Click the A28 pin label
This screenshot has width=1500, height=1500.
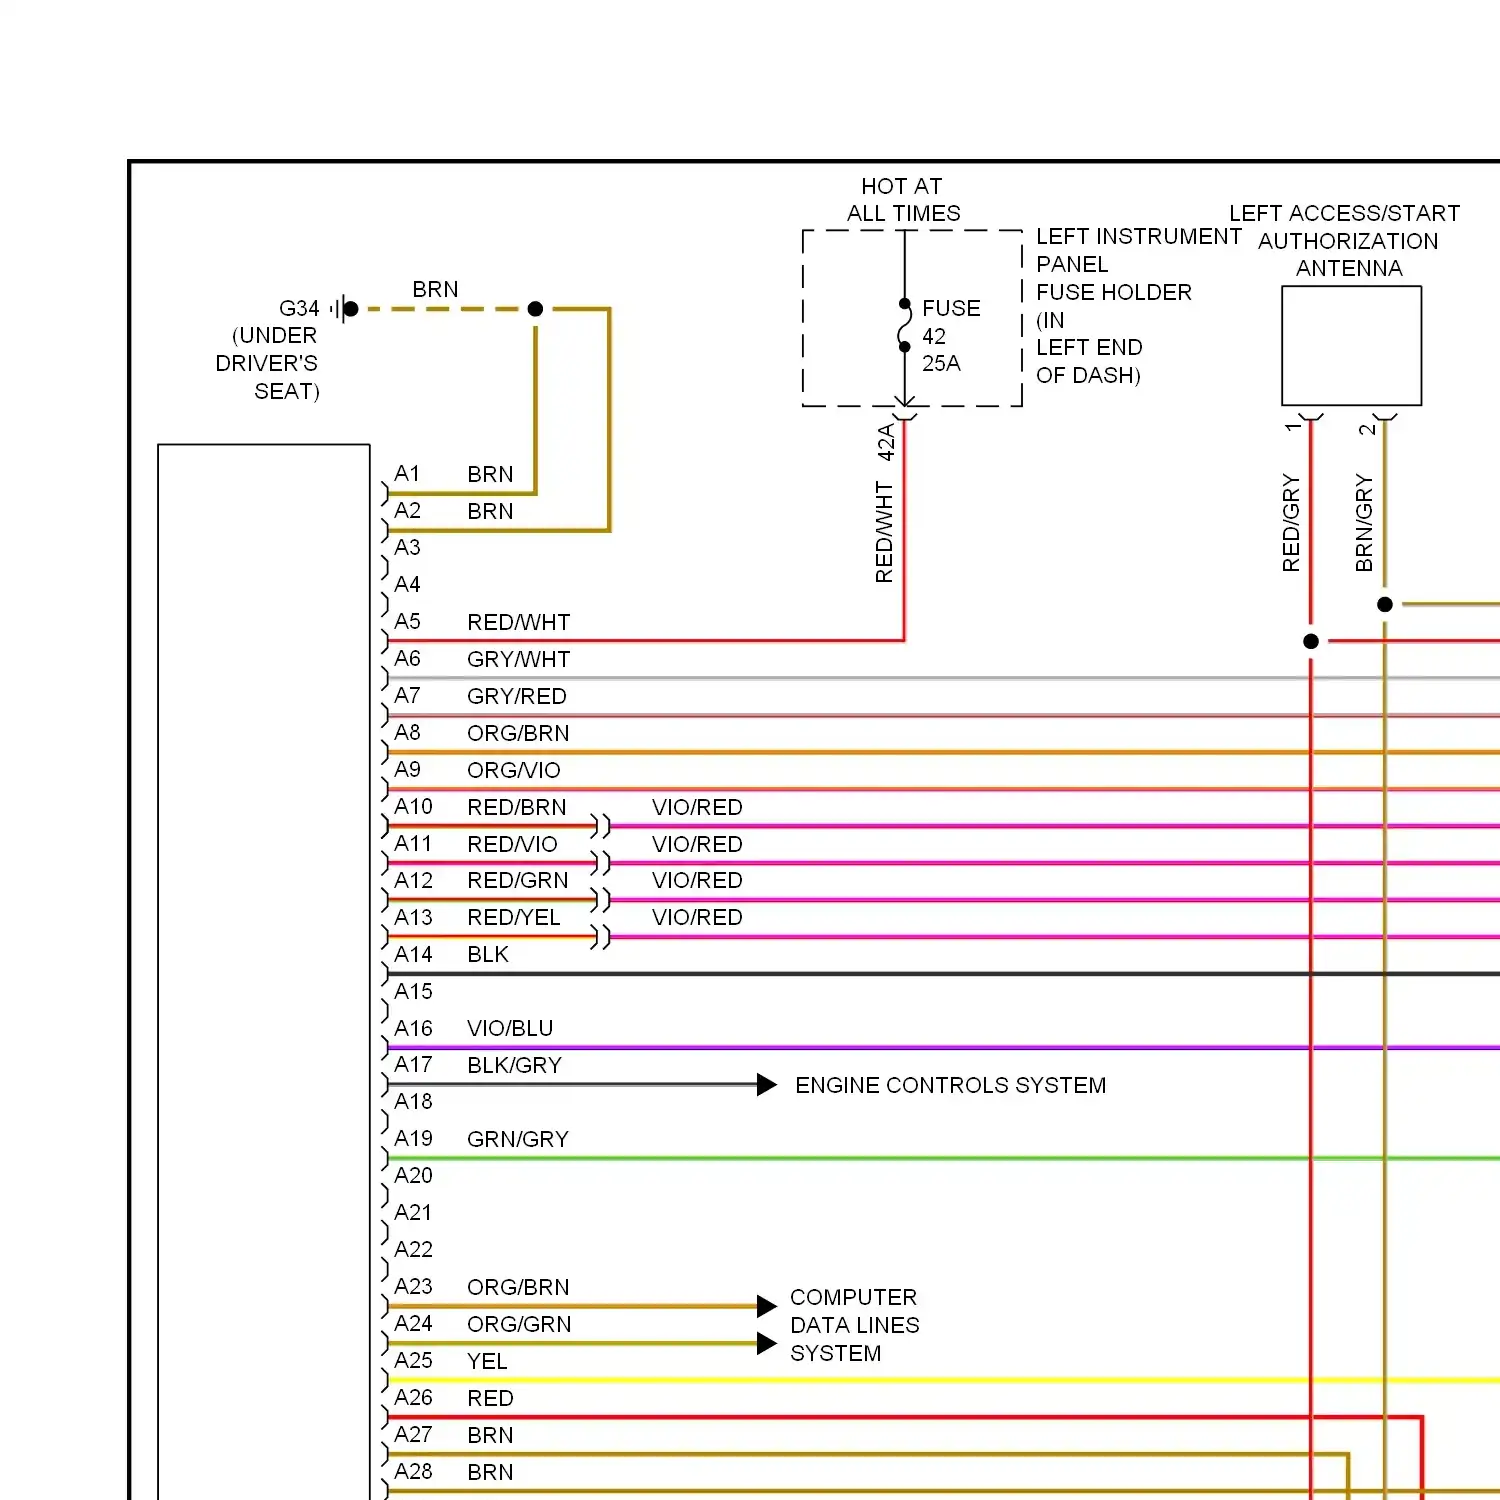pyautogui.click(x=413, y=1471)
